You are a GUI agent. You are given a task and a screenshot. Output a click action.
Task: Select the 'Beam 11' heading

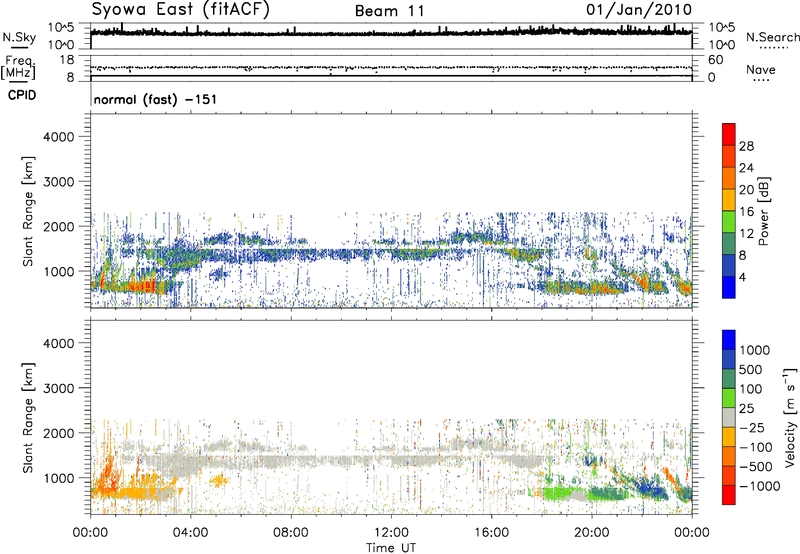point(390,11)
